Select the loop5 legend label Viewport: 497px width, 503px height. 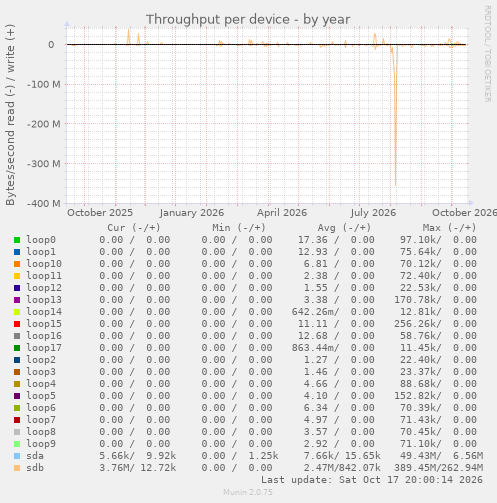point(41,396)
